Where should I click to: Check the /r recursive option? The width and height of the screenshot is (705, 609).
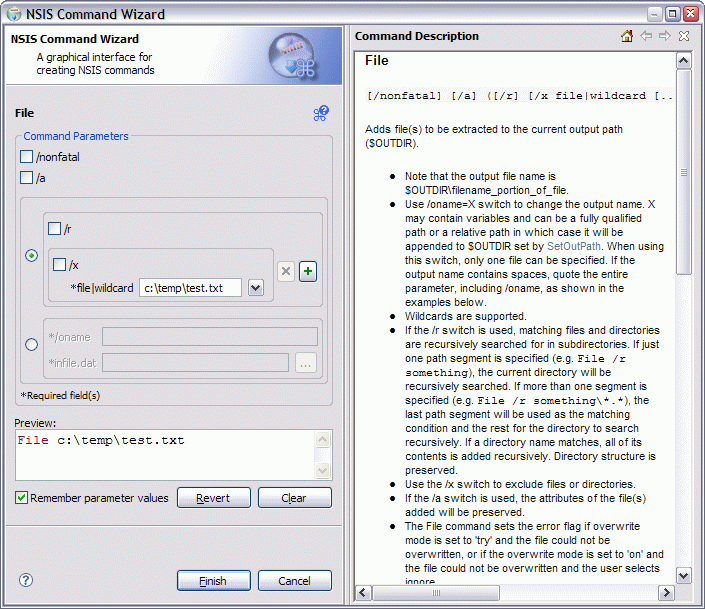point(54,228)
